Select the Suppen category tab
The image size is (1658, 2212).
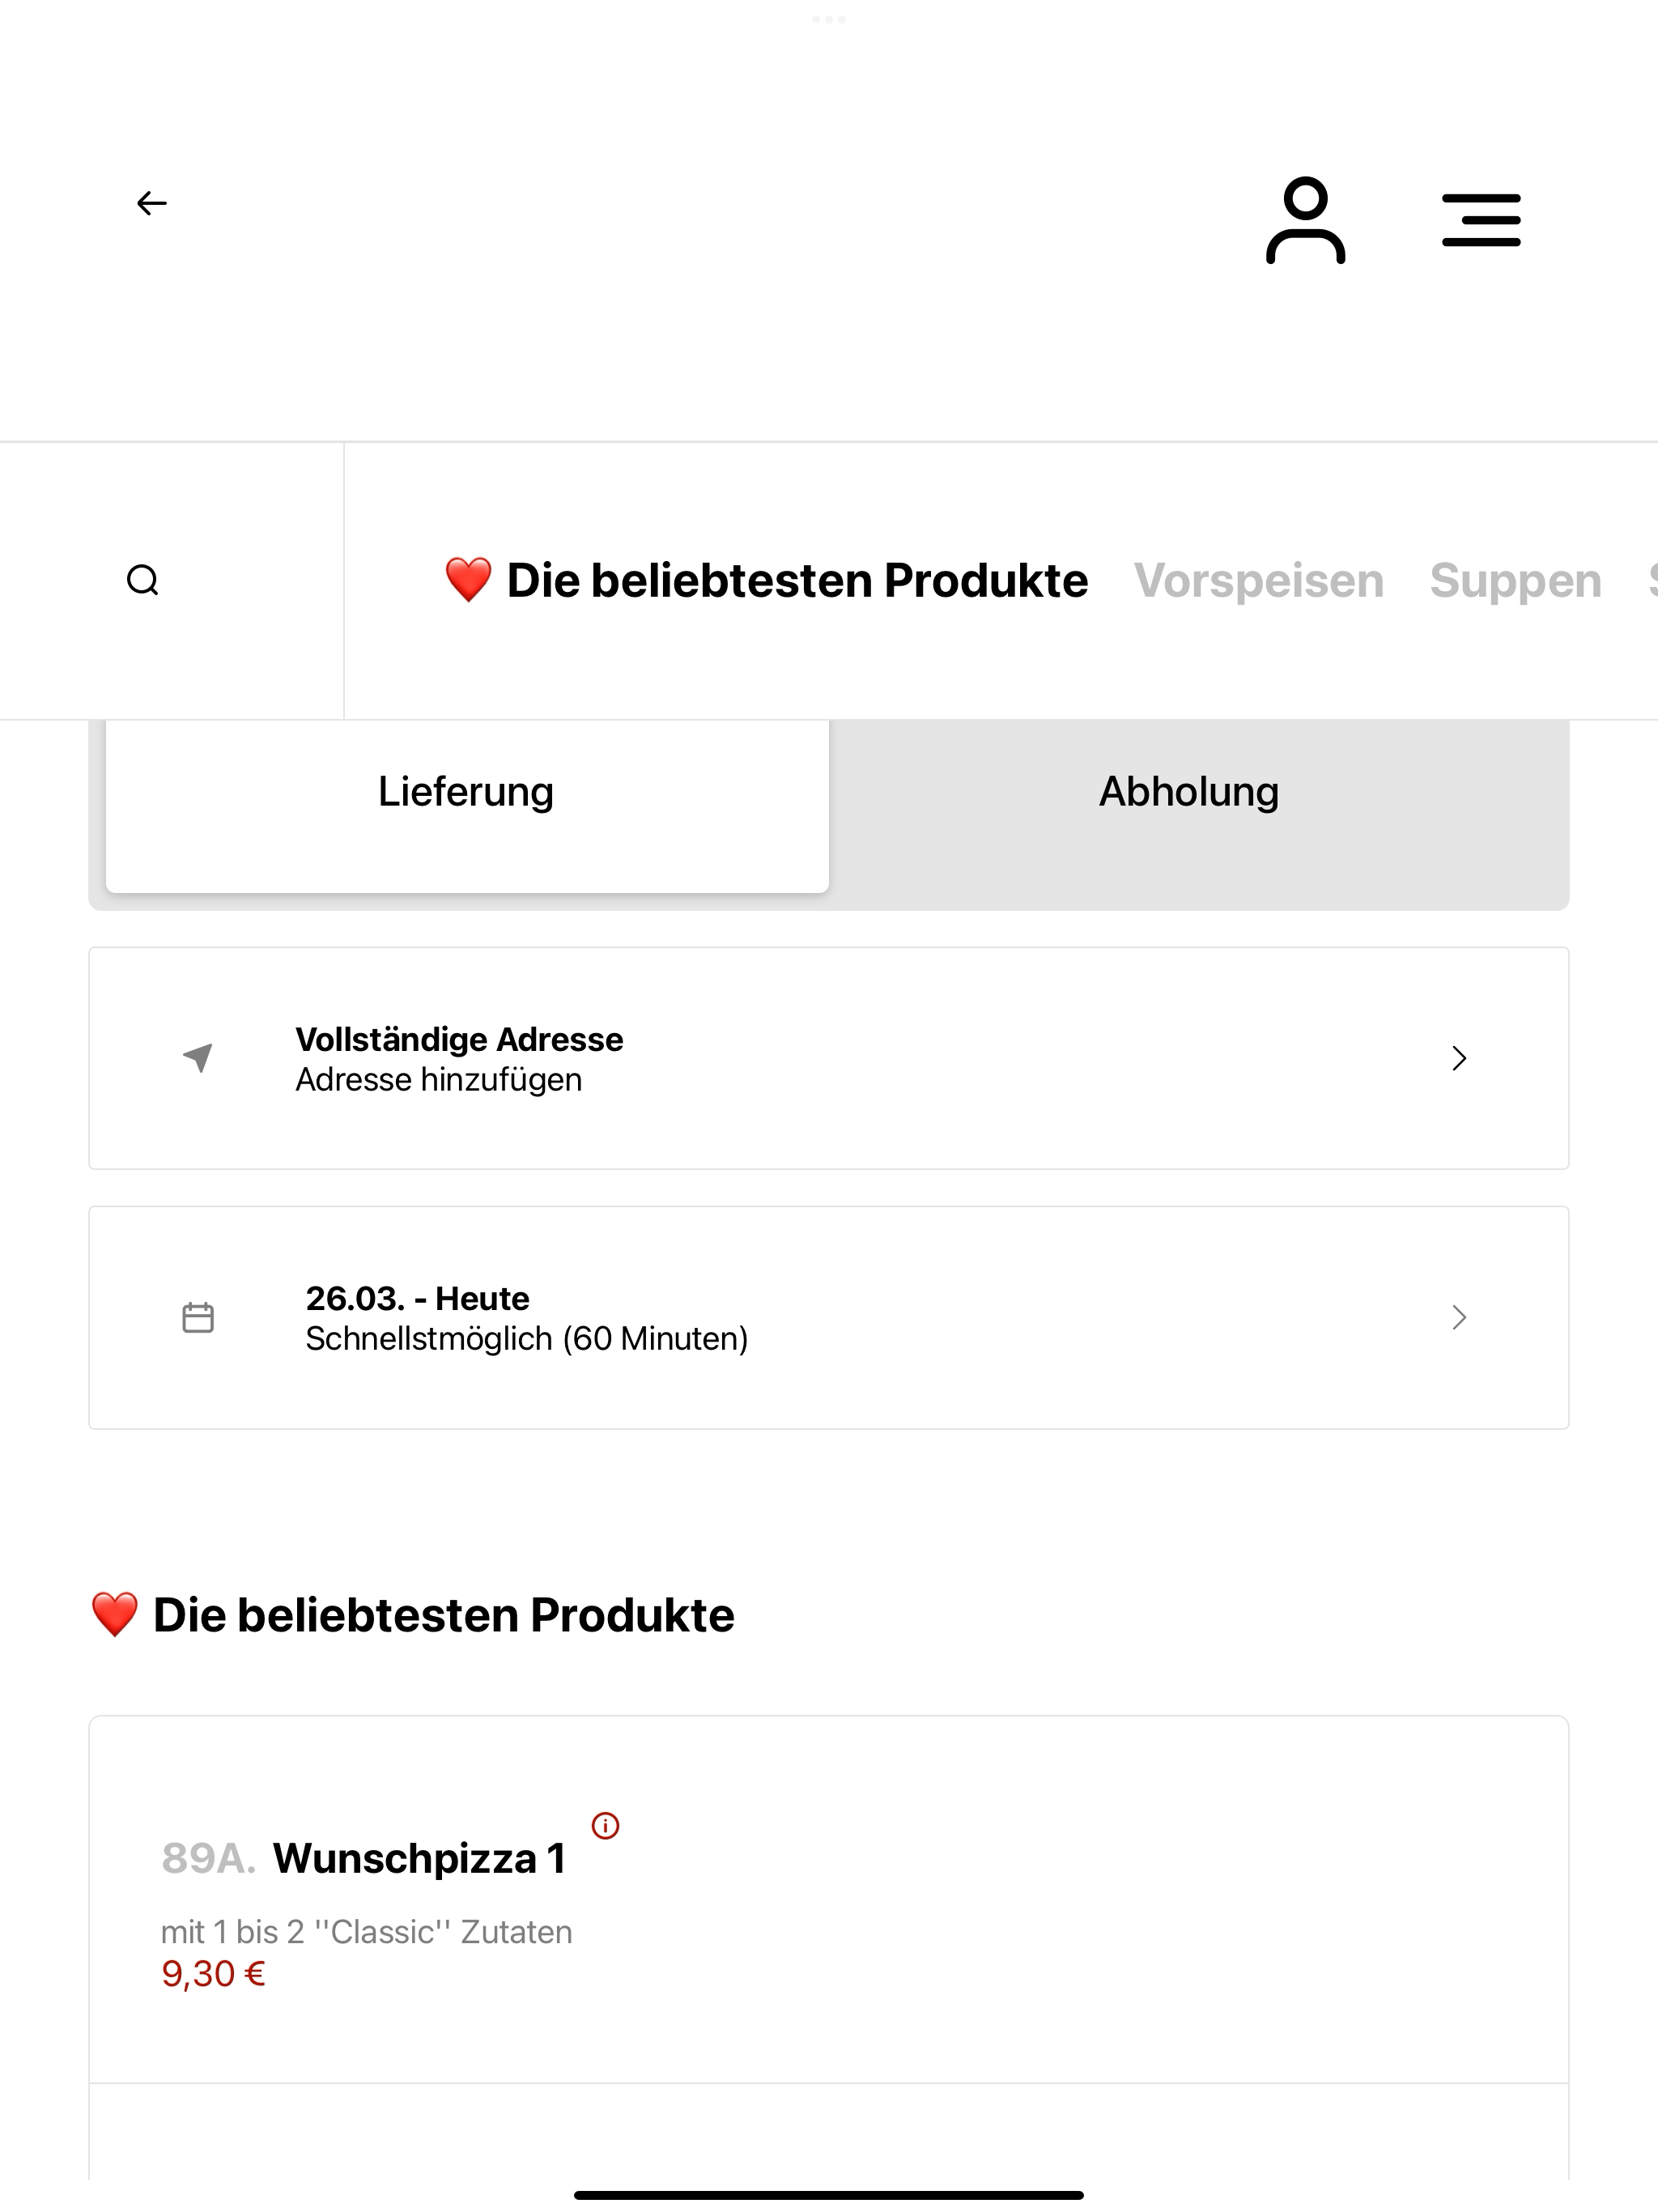tap(1515, 580)
